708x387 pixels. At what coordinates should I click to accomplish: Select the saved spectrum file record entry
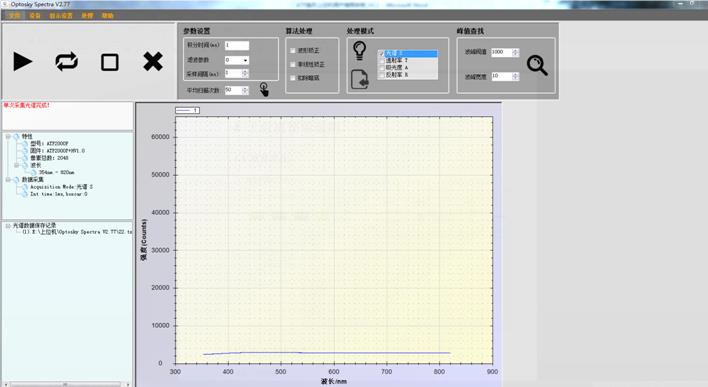[77, 232]
